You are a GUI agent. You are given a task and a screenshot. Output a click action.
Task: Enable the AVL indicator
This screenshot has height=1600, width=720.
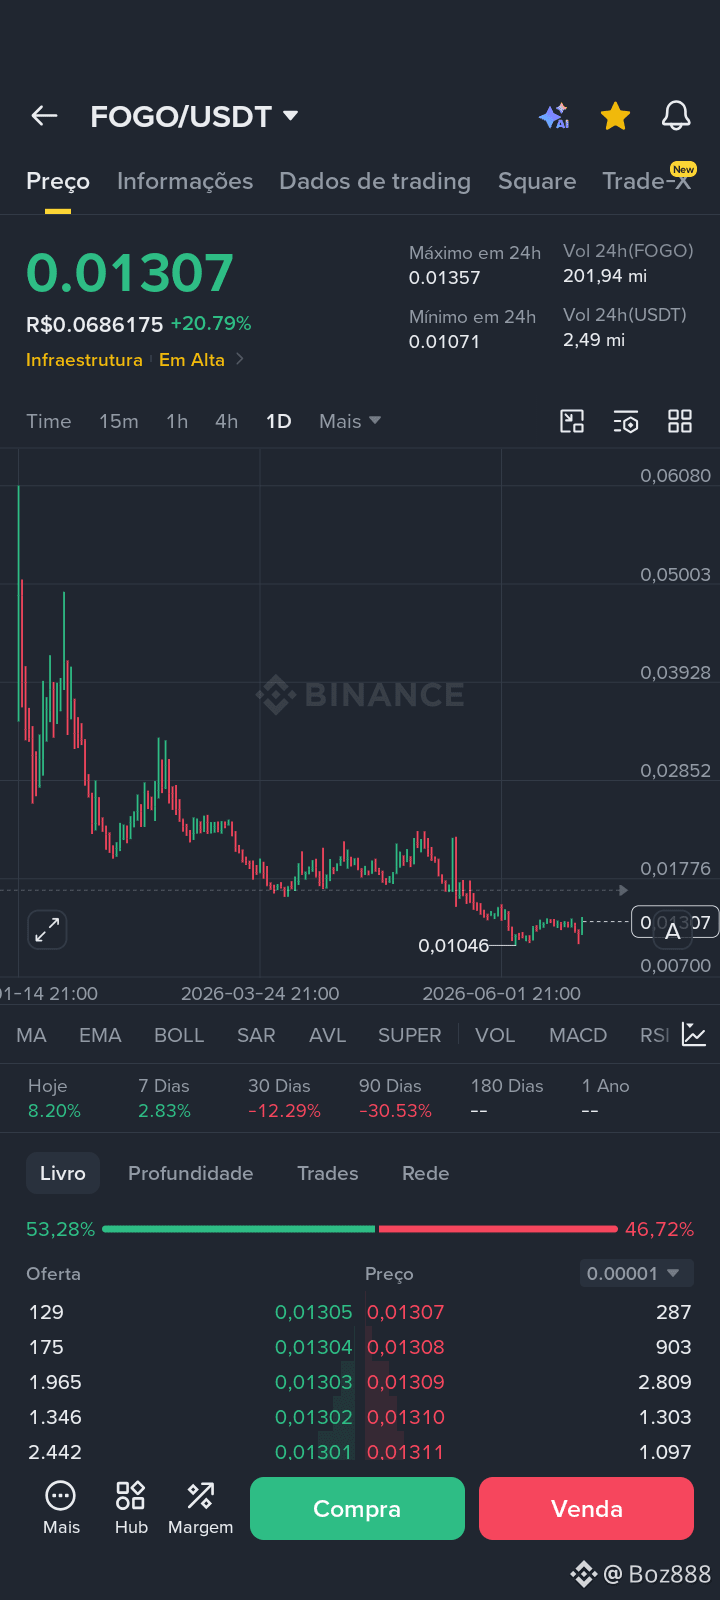(x=327, y=1035)
